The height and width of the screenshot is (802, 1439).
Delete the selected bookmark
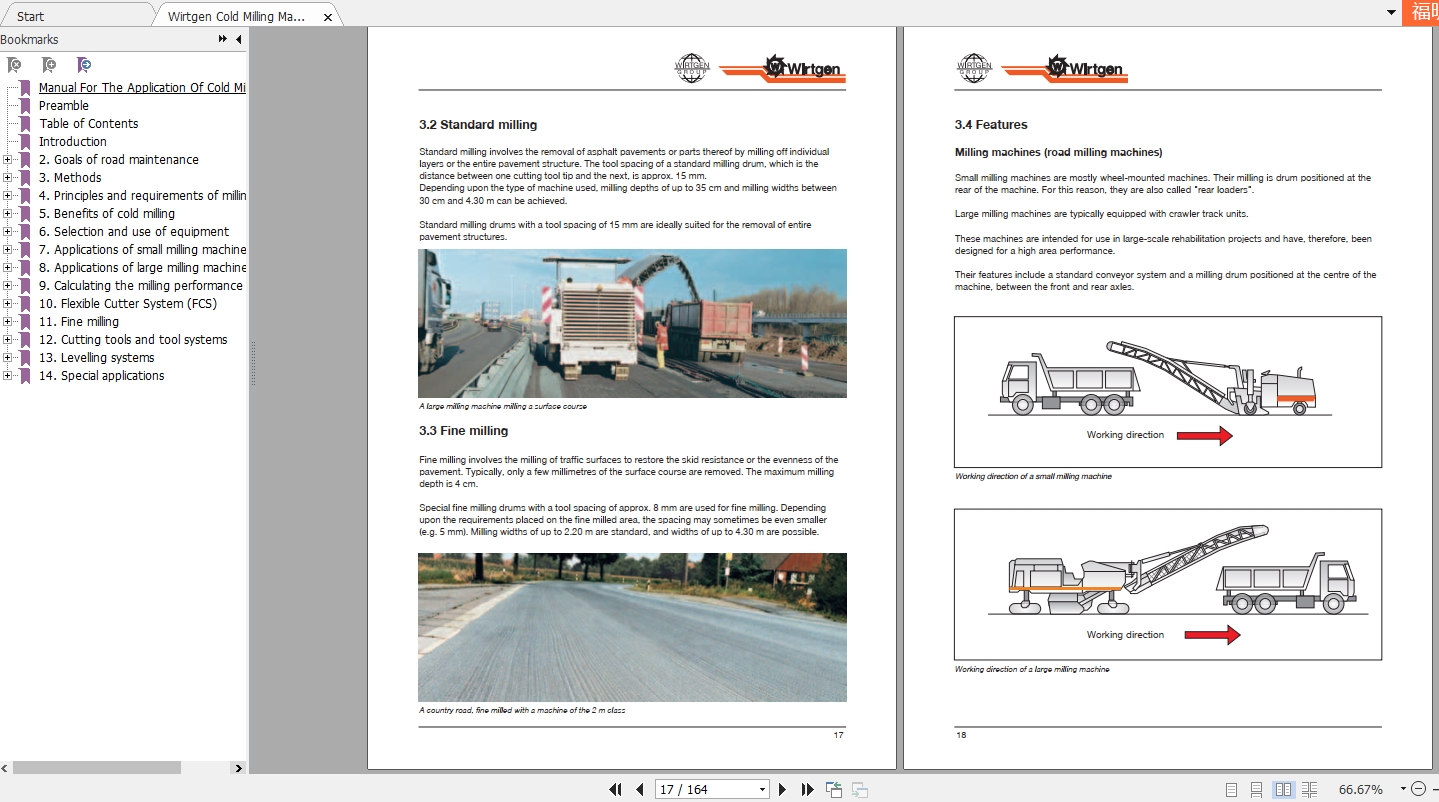[14, 65]
